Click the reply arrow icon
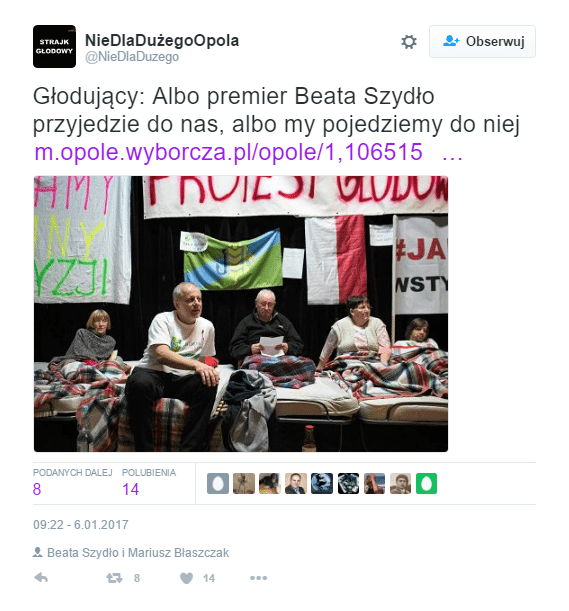Image resolution: width=569 pixels, height=611 pixels. click(x=41, y=577)
